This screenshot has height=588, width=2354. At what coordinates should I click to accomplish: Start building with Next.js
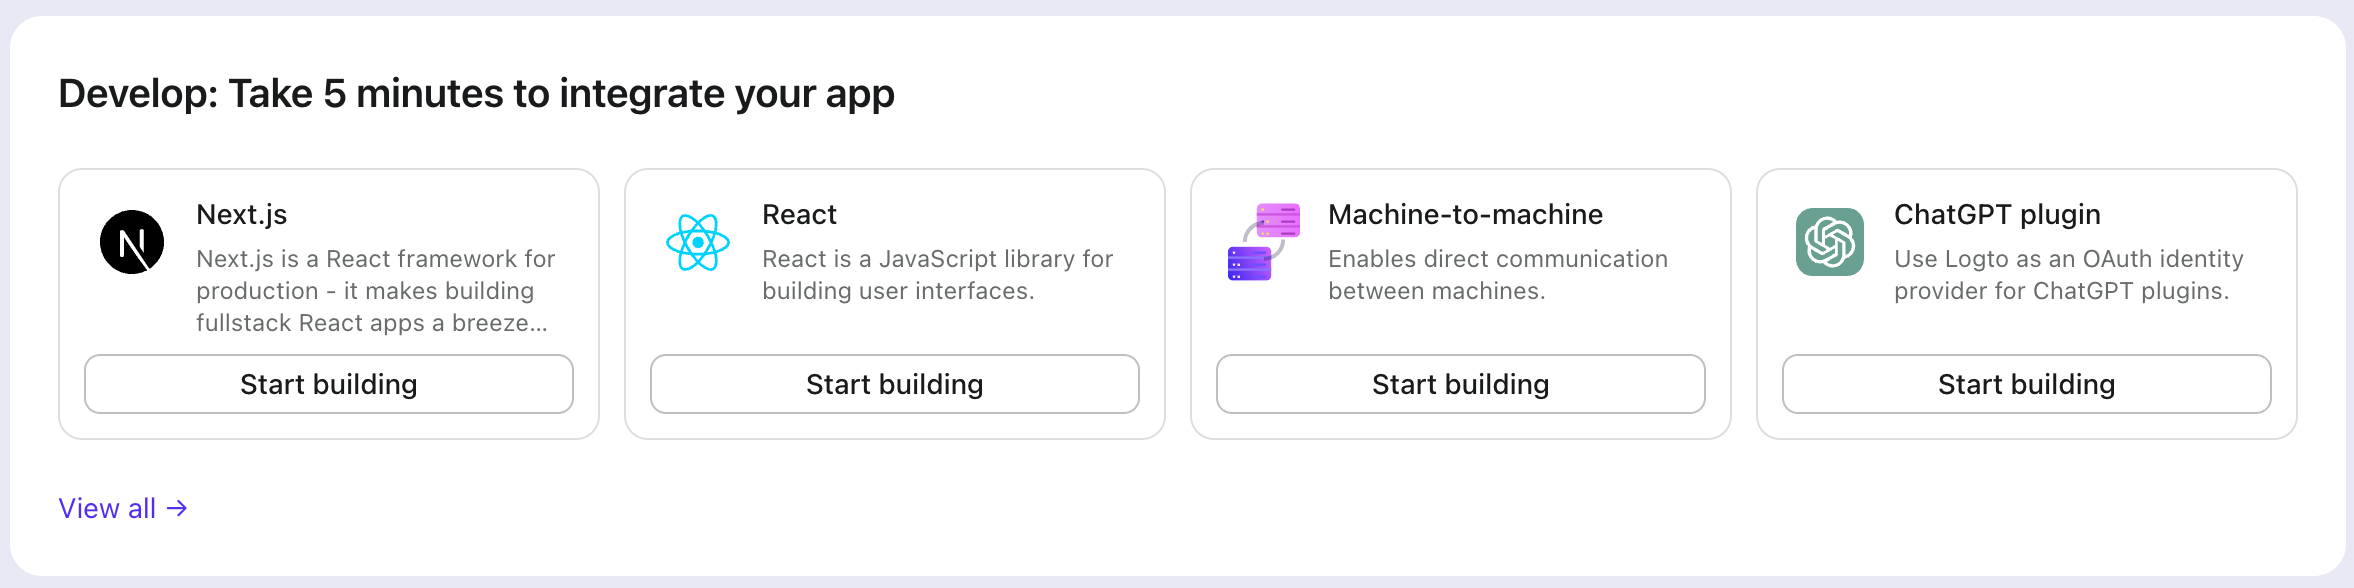(329, 384)
